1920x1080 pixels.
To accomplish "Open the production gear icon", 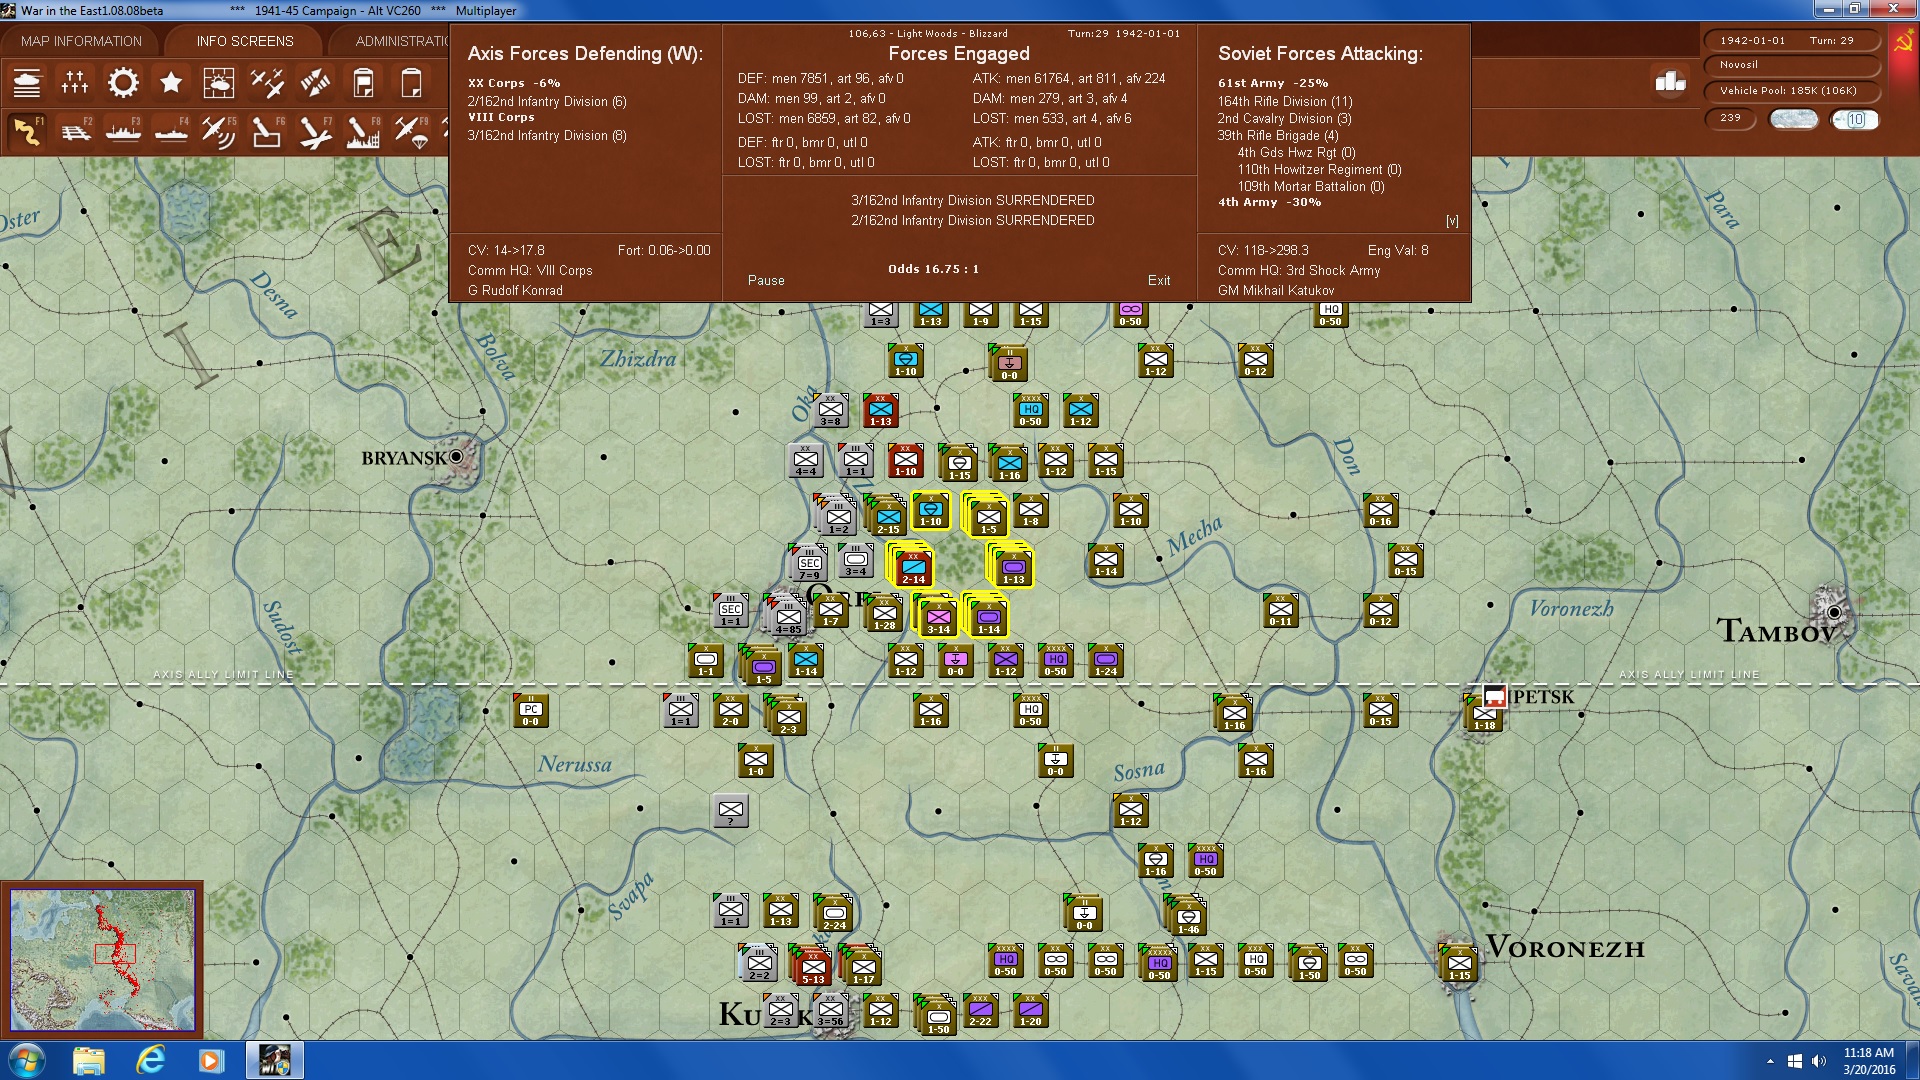I will click(x=123, y=83).
